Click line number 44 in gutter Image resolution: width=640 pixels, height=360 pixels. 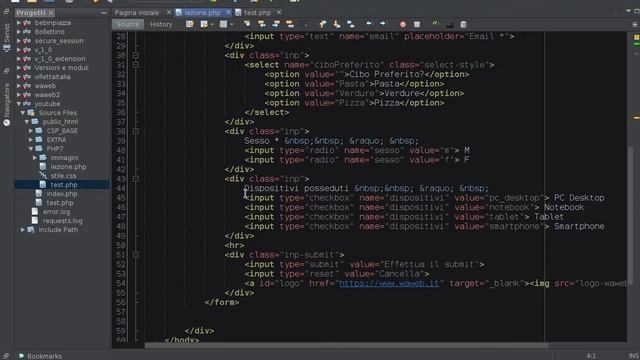point(121,188)
